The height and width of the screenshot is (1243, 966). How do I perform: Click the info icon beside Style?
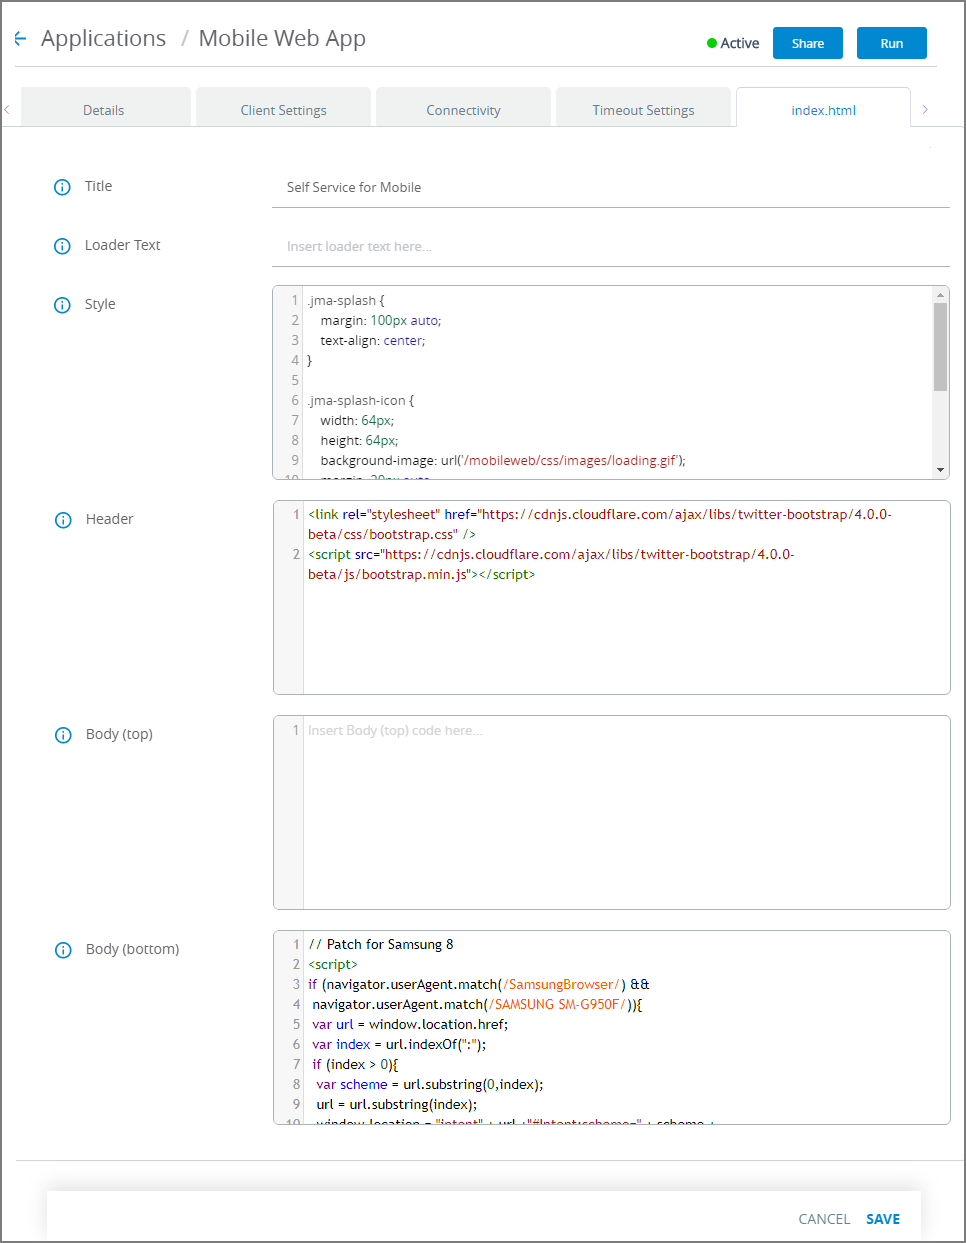62,305
